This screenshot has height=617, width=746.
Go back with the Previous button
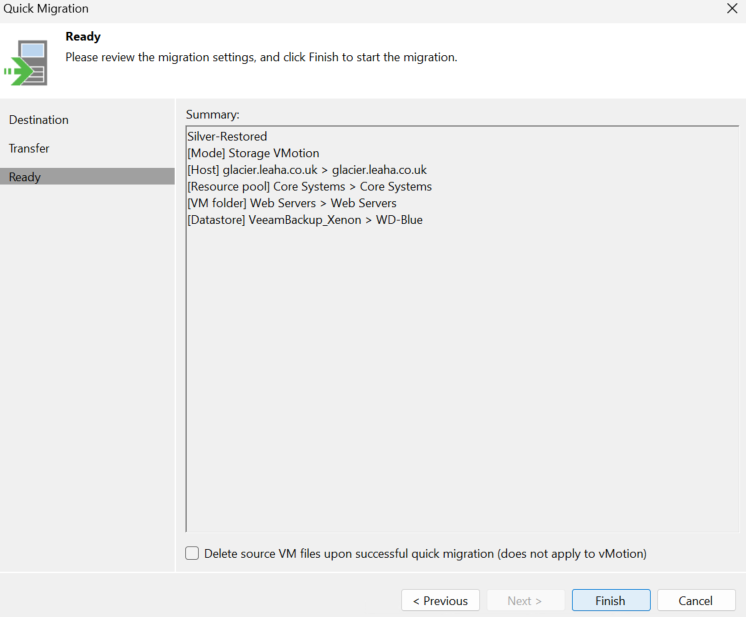(440, 600)
